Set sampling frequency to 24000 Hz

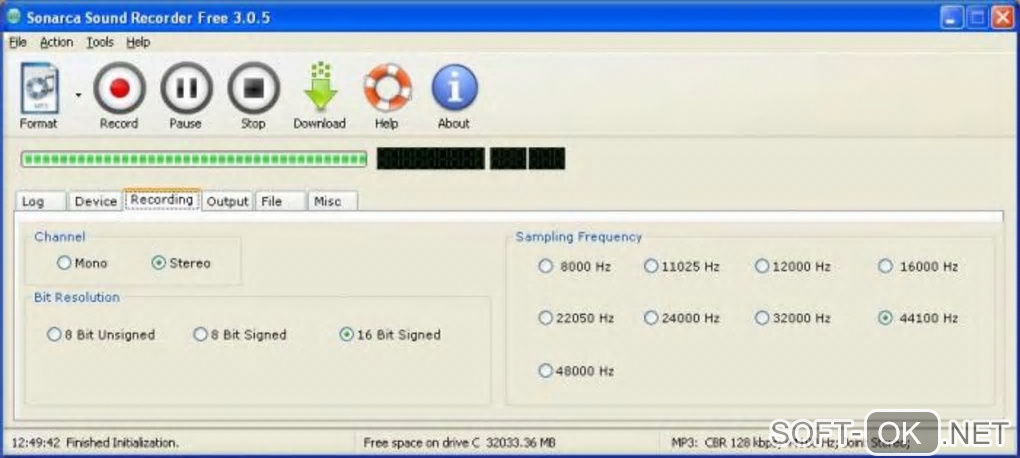[682, 318]
